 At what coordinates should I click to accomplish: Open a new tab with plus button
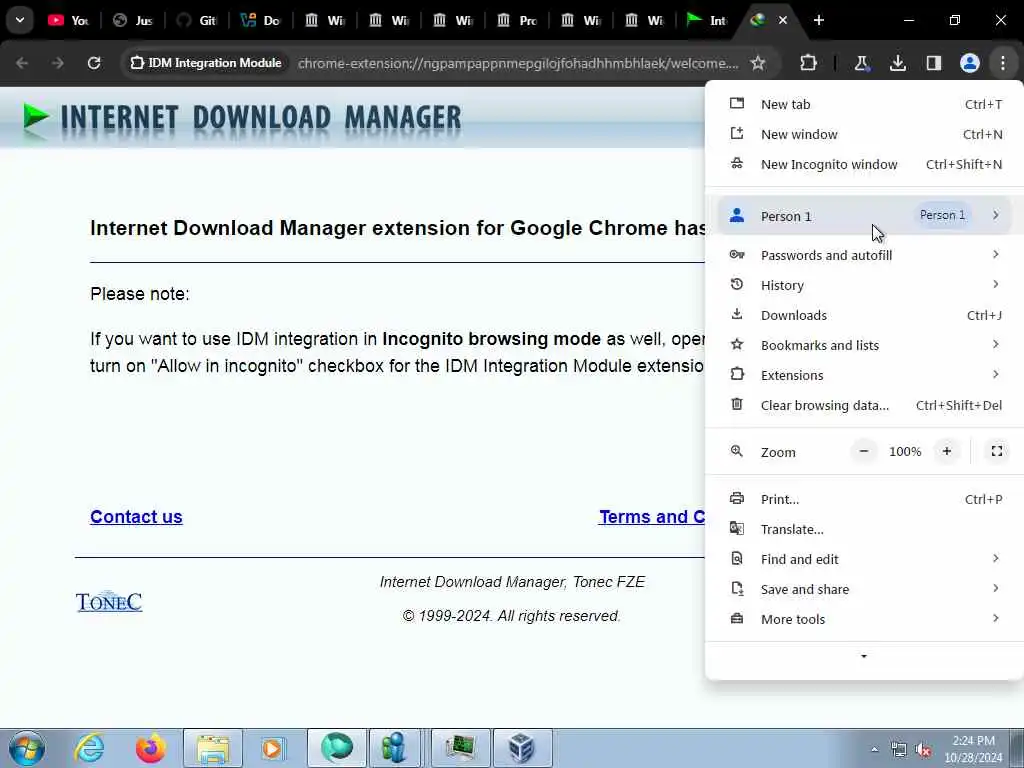tap(819, 20)
